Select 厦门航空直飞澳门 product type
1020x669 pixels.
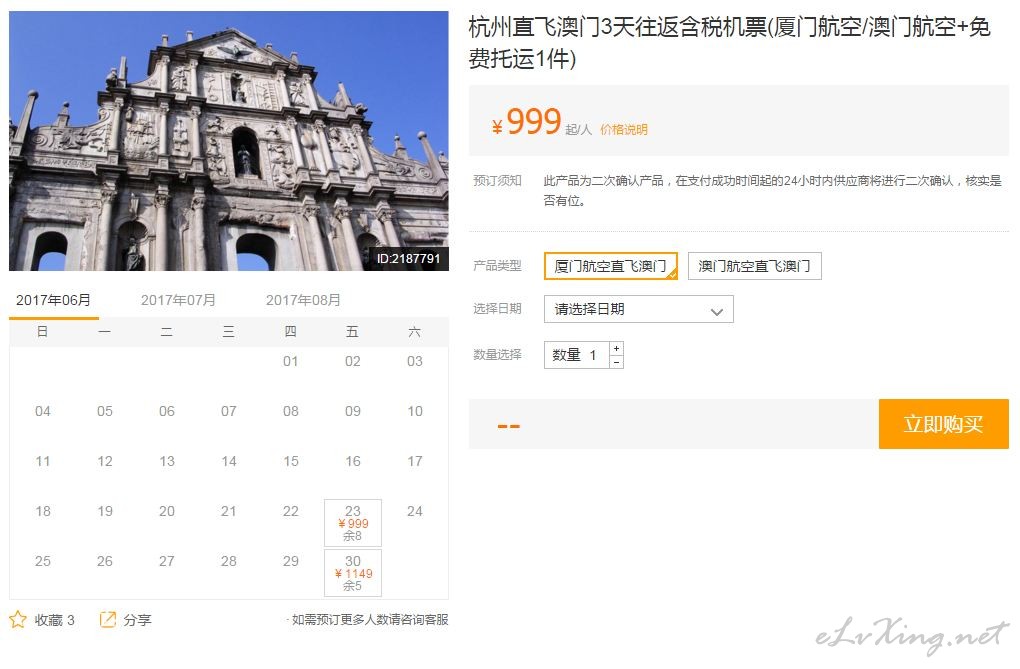(610, 266)
